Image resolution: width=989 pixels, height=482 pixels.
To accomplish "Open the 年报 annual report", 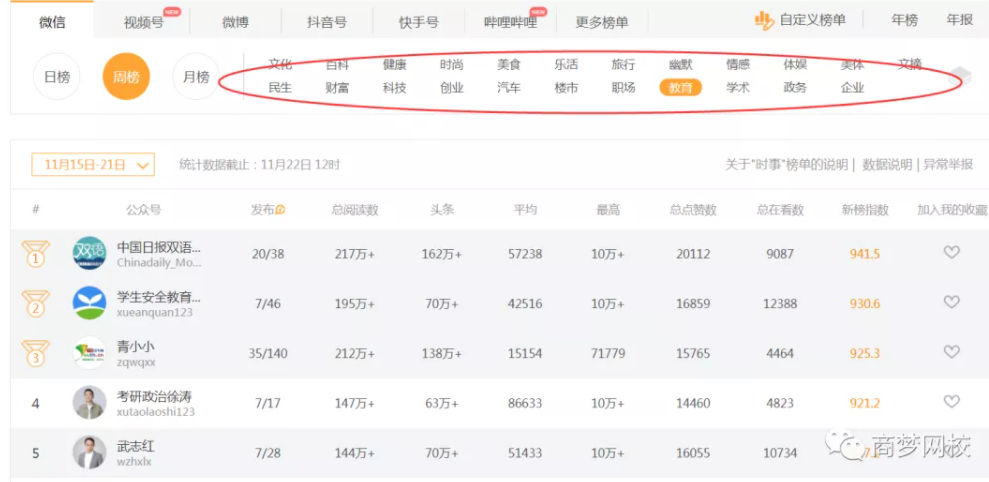I will click(x=959, y=20).
